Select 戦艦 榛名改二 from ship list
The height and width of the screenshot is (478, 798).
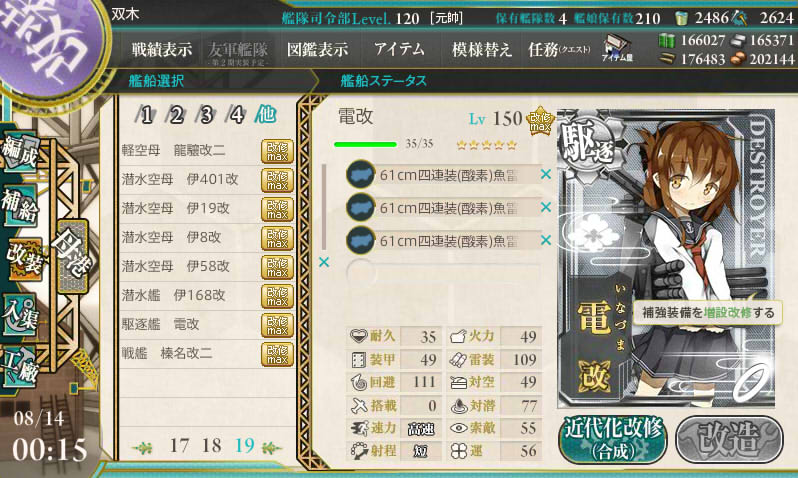point(206,353)
